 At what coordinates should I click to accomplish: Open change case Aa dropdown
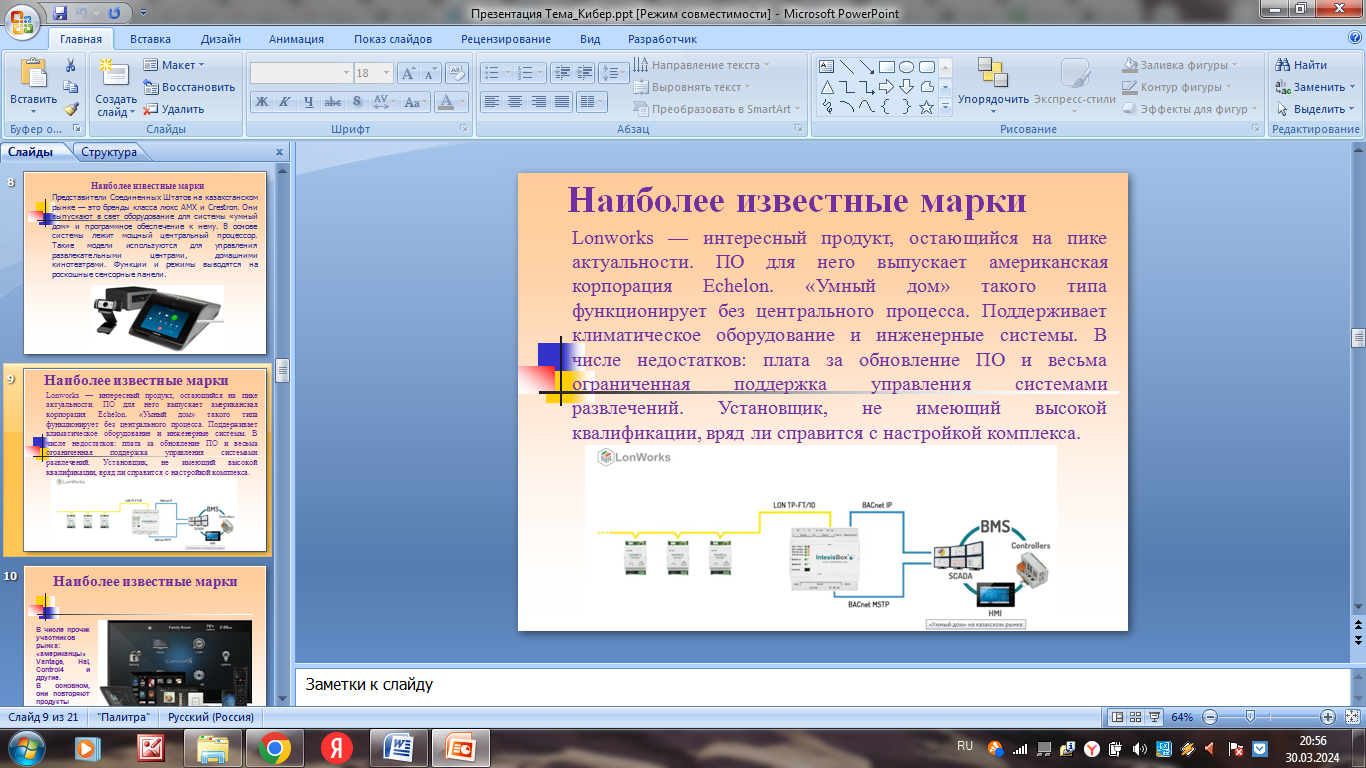click(x=415, y=101)
